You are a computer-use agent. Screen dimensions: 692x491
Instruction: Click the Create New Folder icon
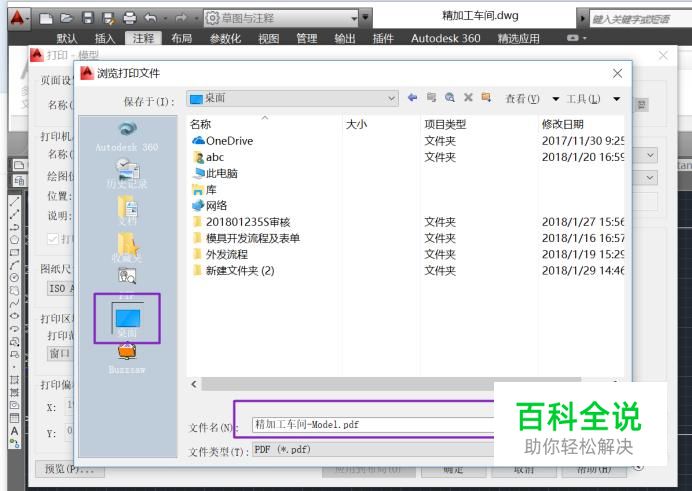(486, 97)
